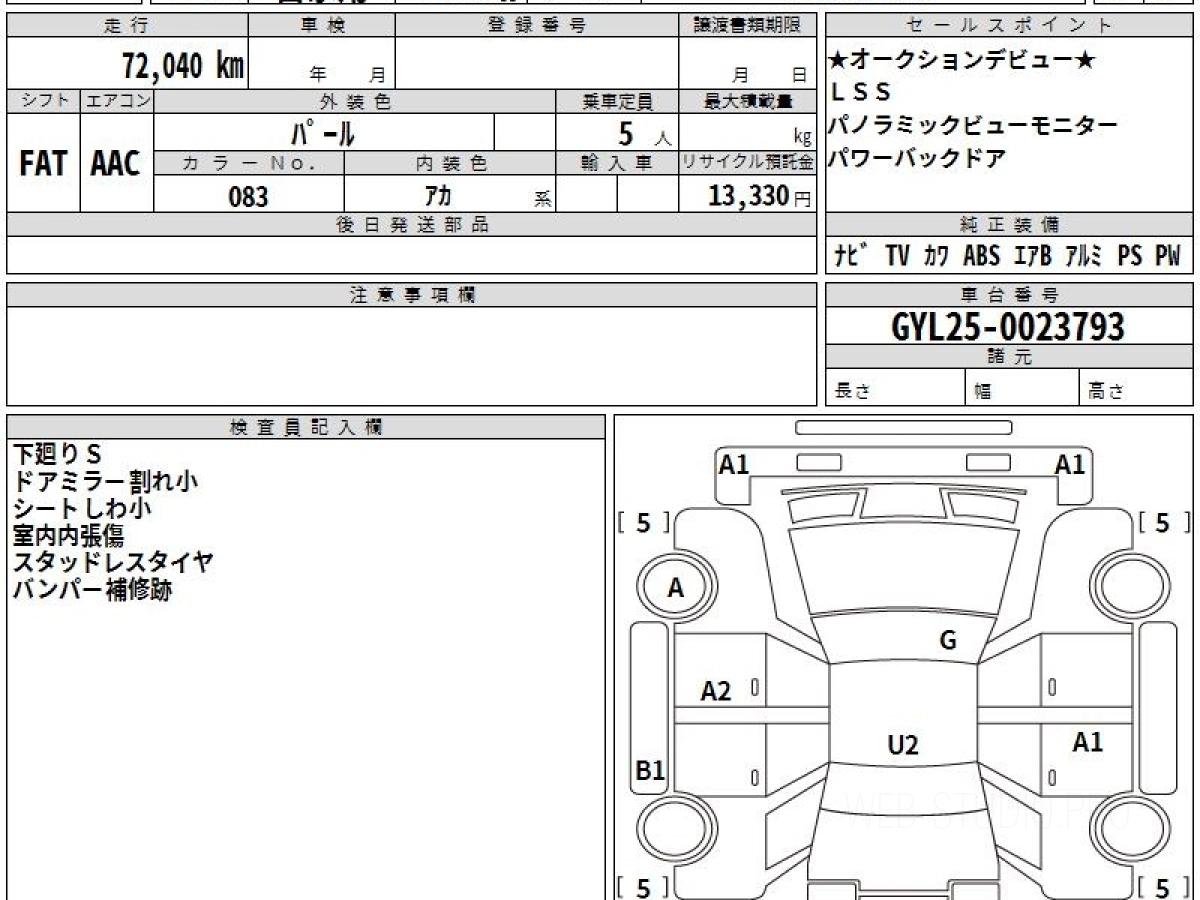Select interior color value アカ

tap(438, 196)
